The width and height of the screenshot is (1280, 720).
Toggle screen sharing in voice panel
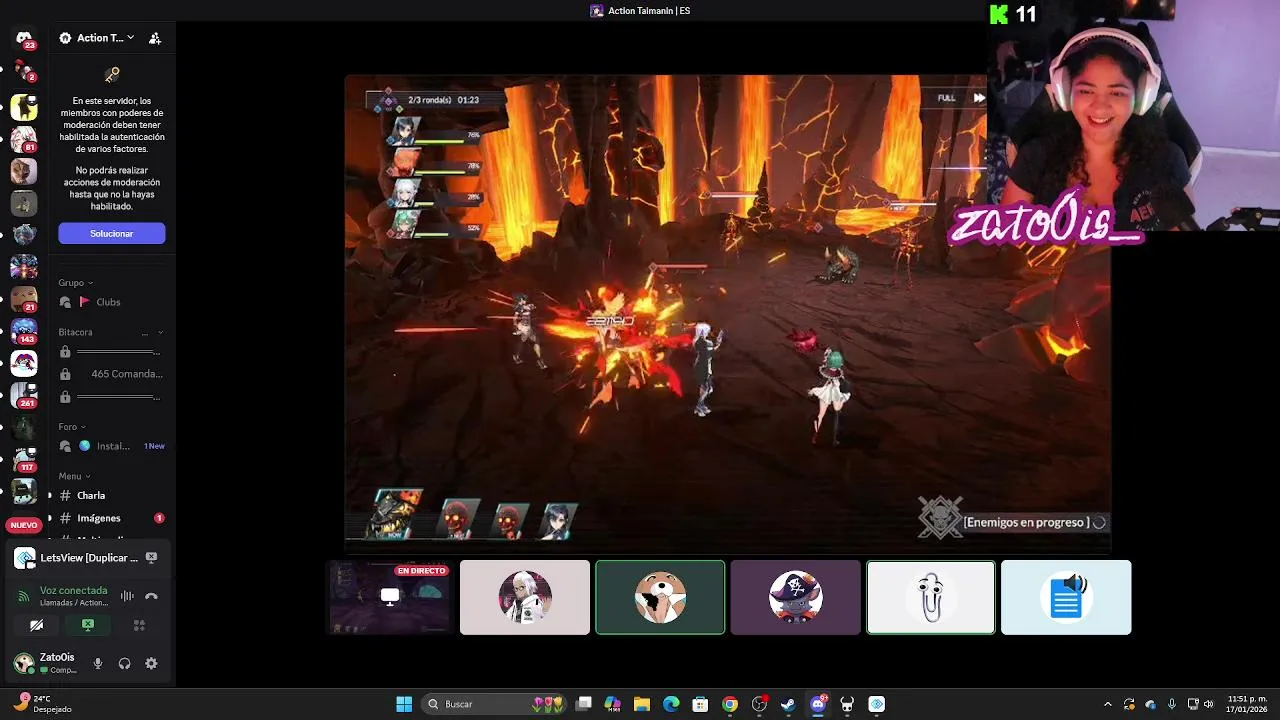pyautogui.click(x=88, y=625)
